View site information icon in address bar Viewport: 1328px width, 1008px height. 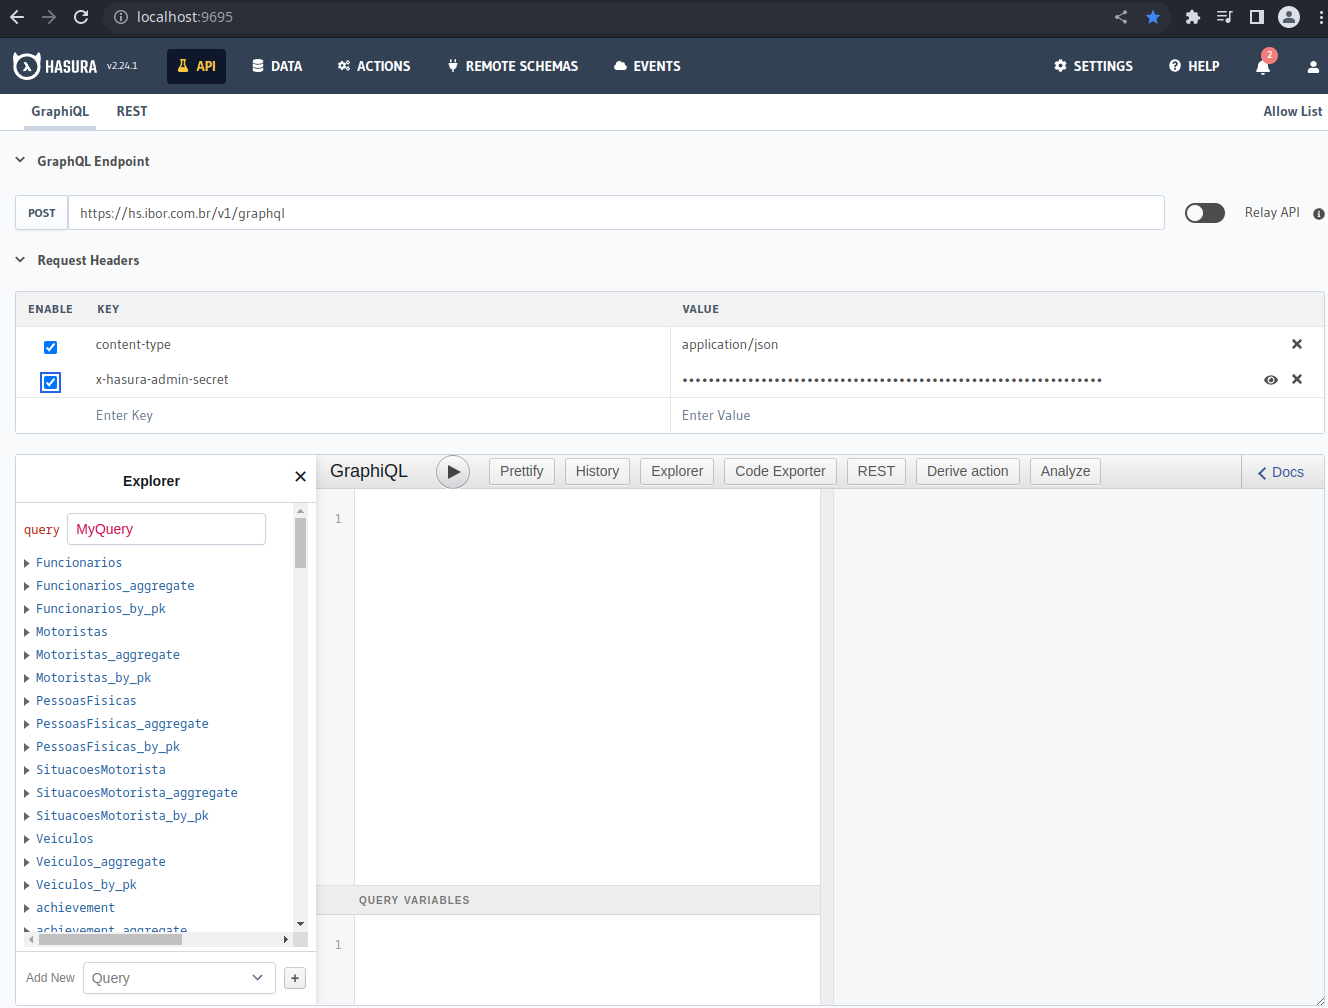click(121, 17)
